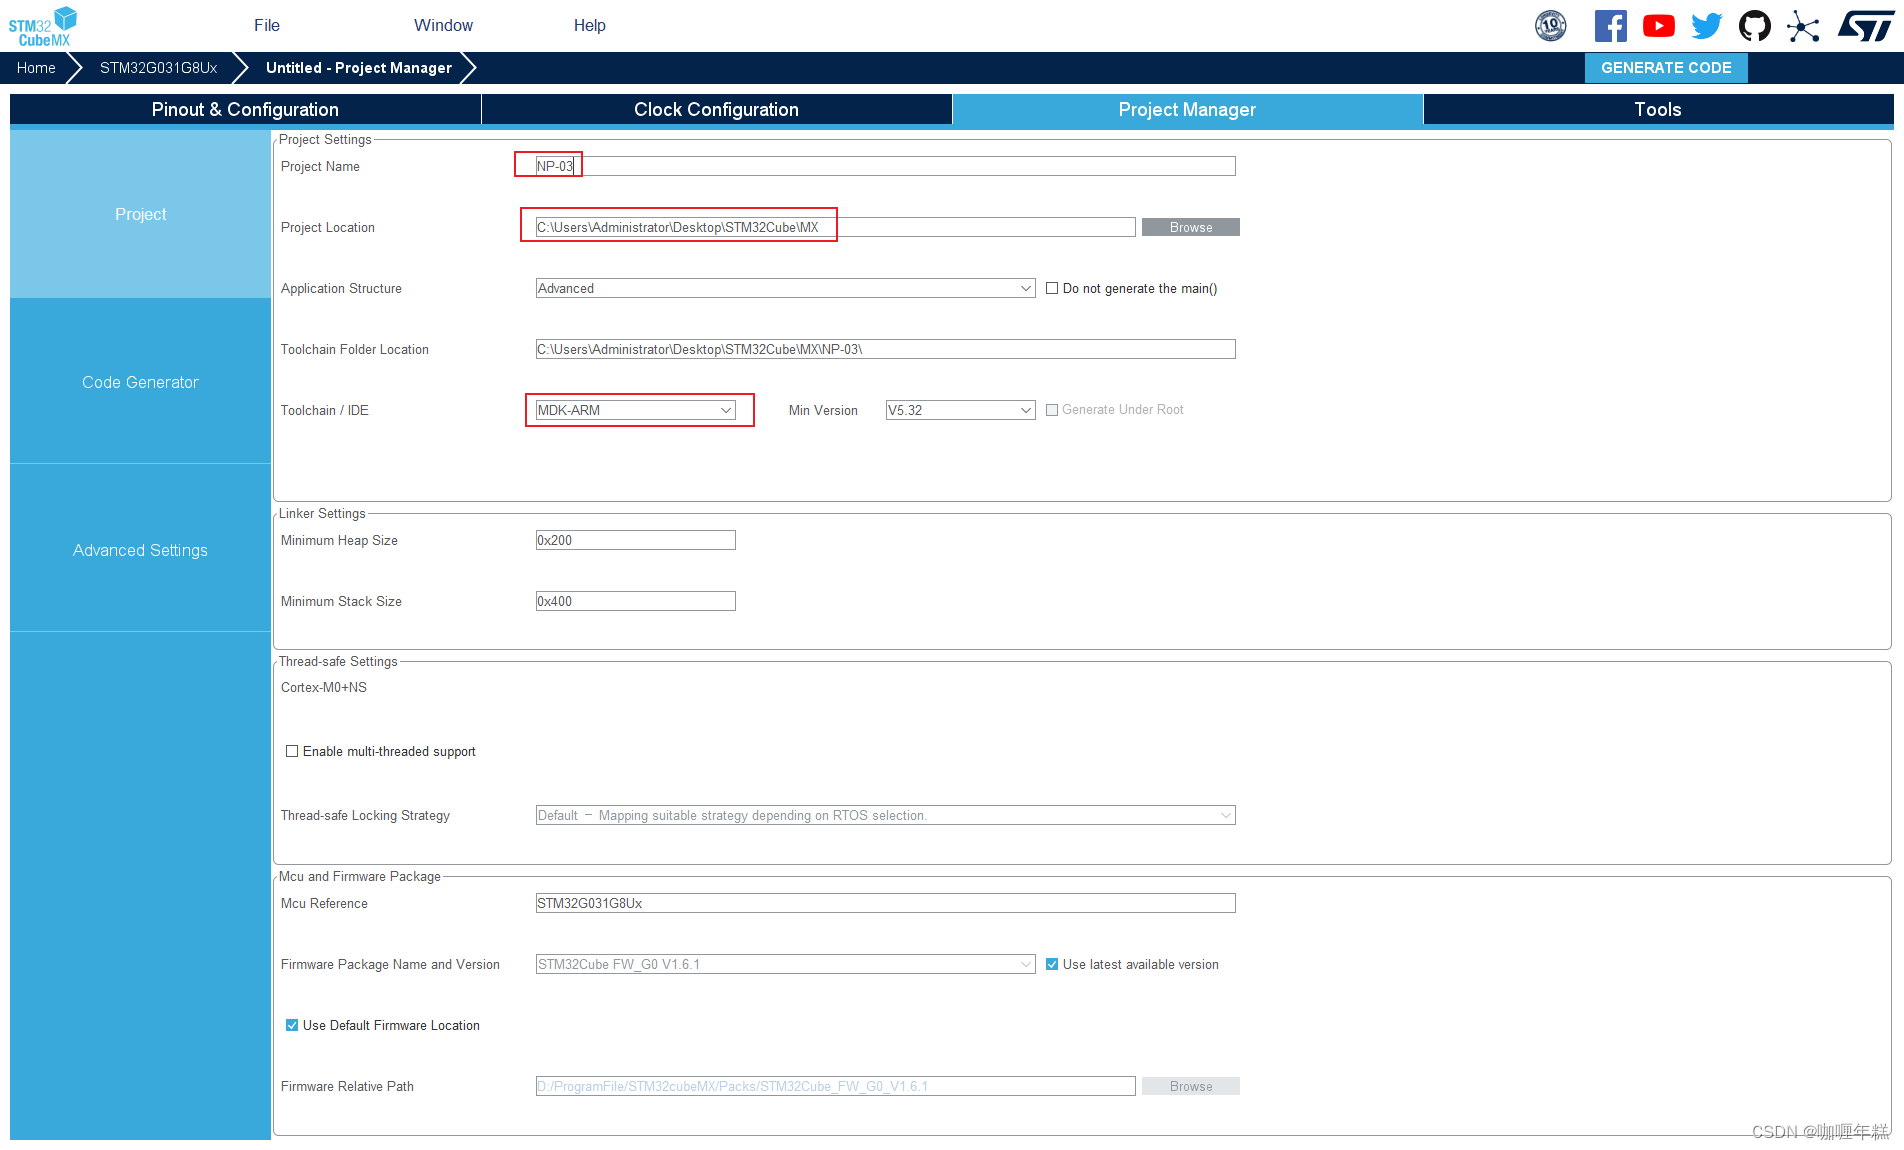The image size is (1904, 1150).
Task: Click the Firmware Relative Path field
Action: click(x=835, y=1086)
